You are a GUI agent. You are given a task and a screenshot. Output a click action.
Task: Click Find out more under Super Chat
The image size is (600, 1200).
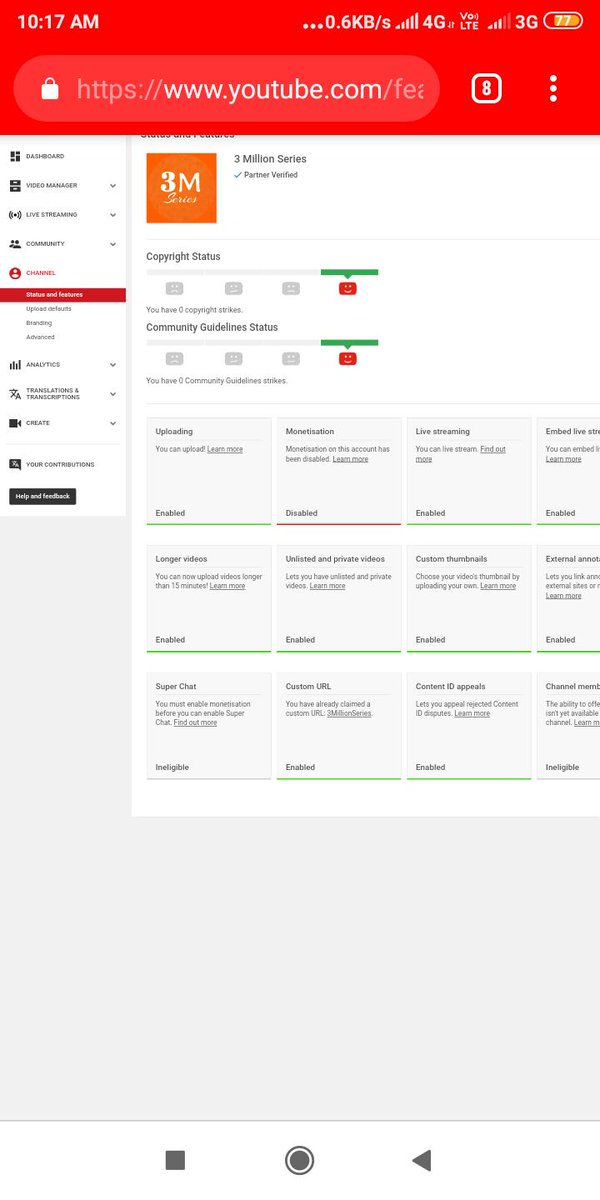[x=195, y=722]
